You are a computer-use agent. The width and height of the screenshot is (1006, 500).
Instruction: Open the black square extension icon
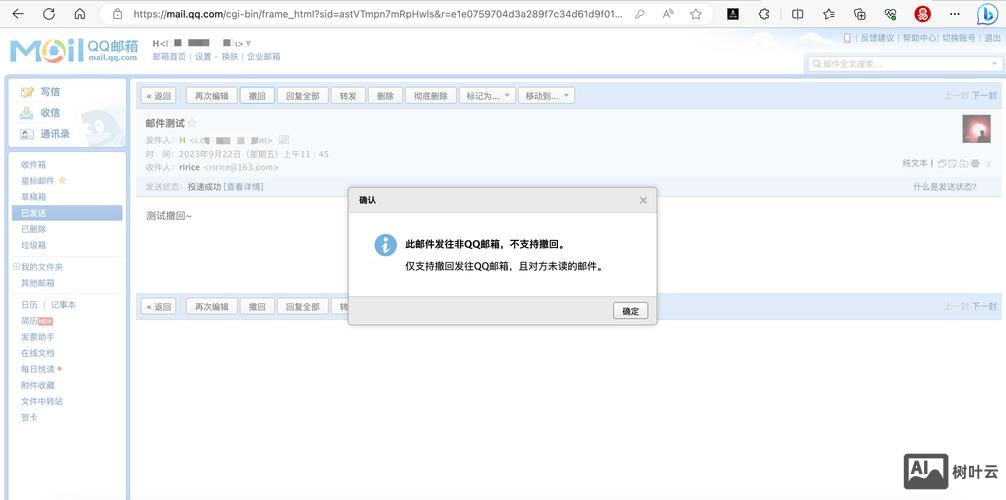733,13
